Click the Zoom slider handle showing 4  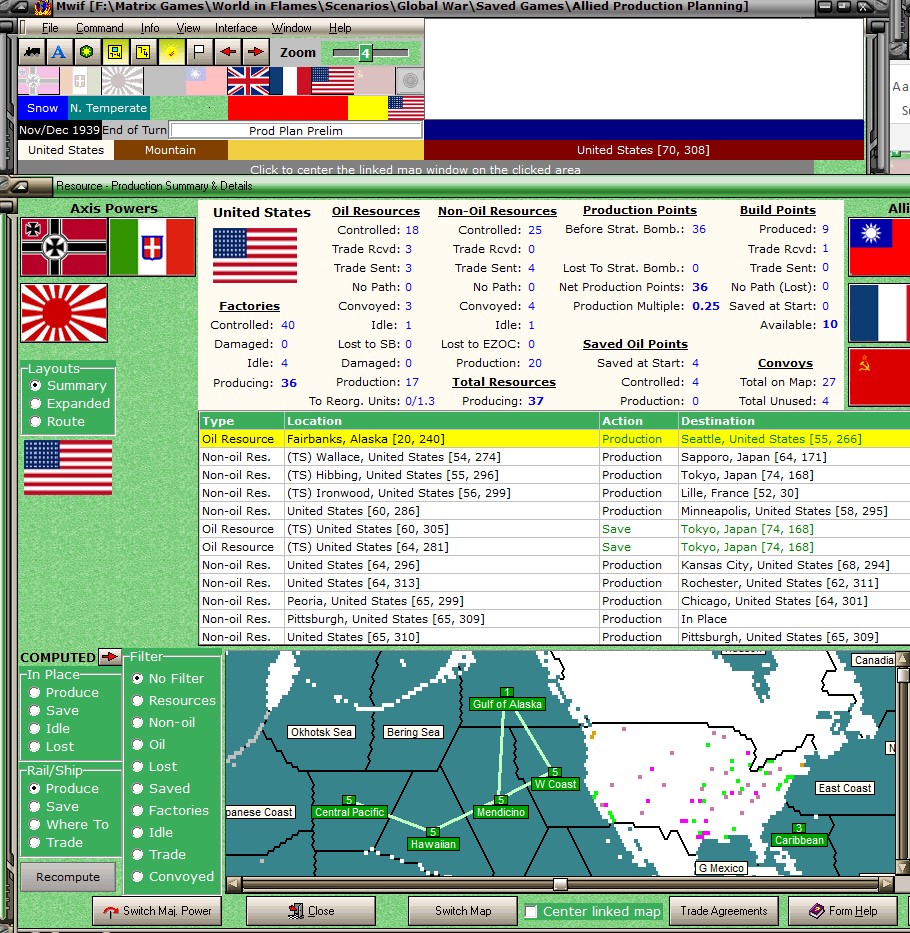click(365, 53)
